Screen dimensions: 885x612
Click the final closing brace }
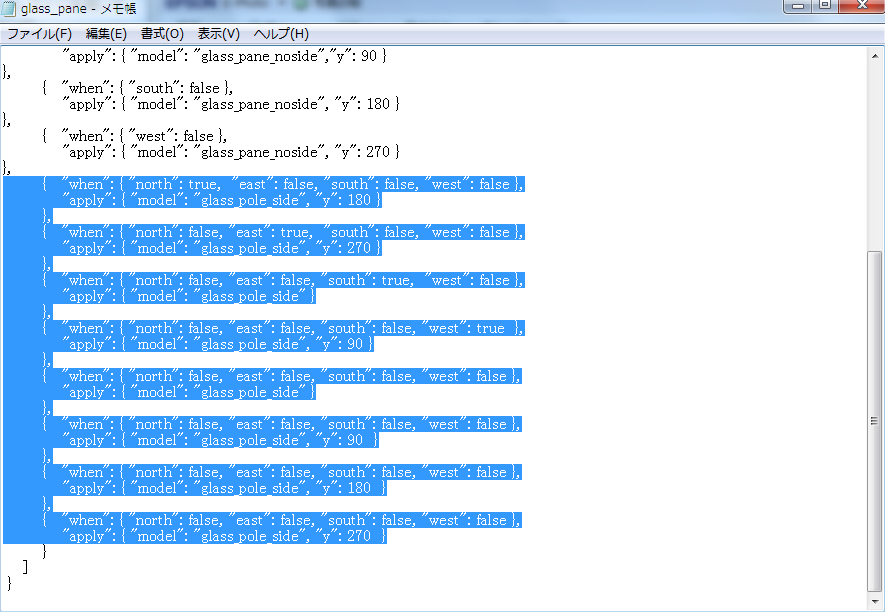pos(9,583)
